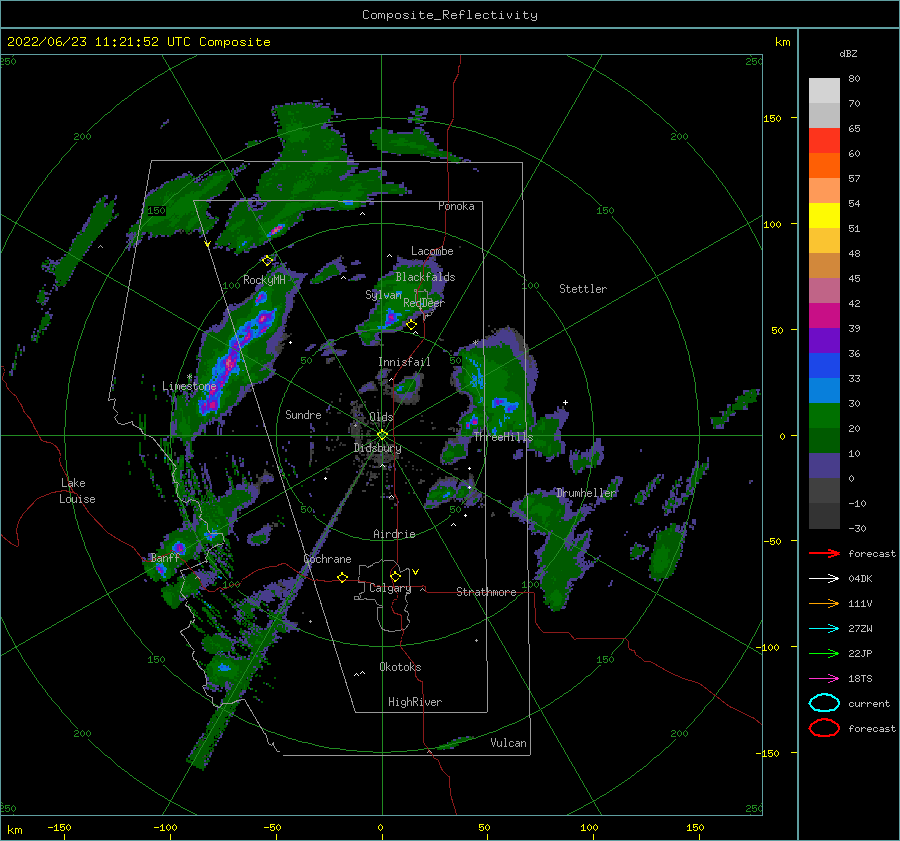
Task: Select the orange 111V arrow legend icon
Action: [824, 603]
